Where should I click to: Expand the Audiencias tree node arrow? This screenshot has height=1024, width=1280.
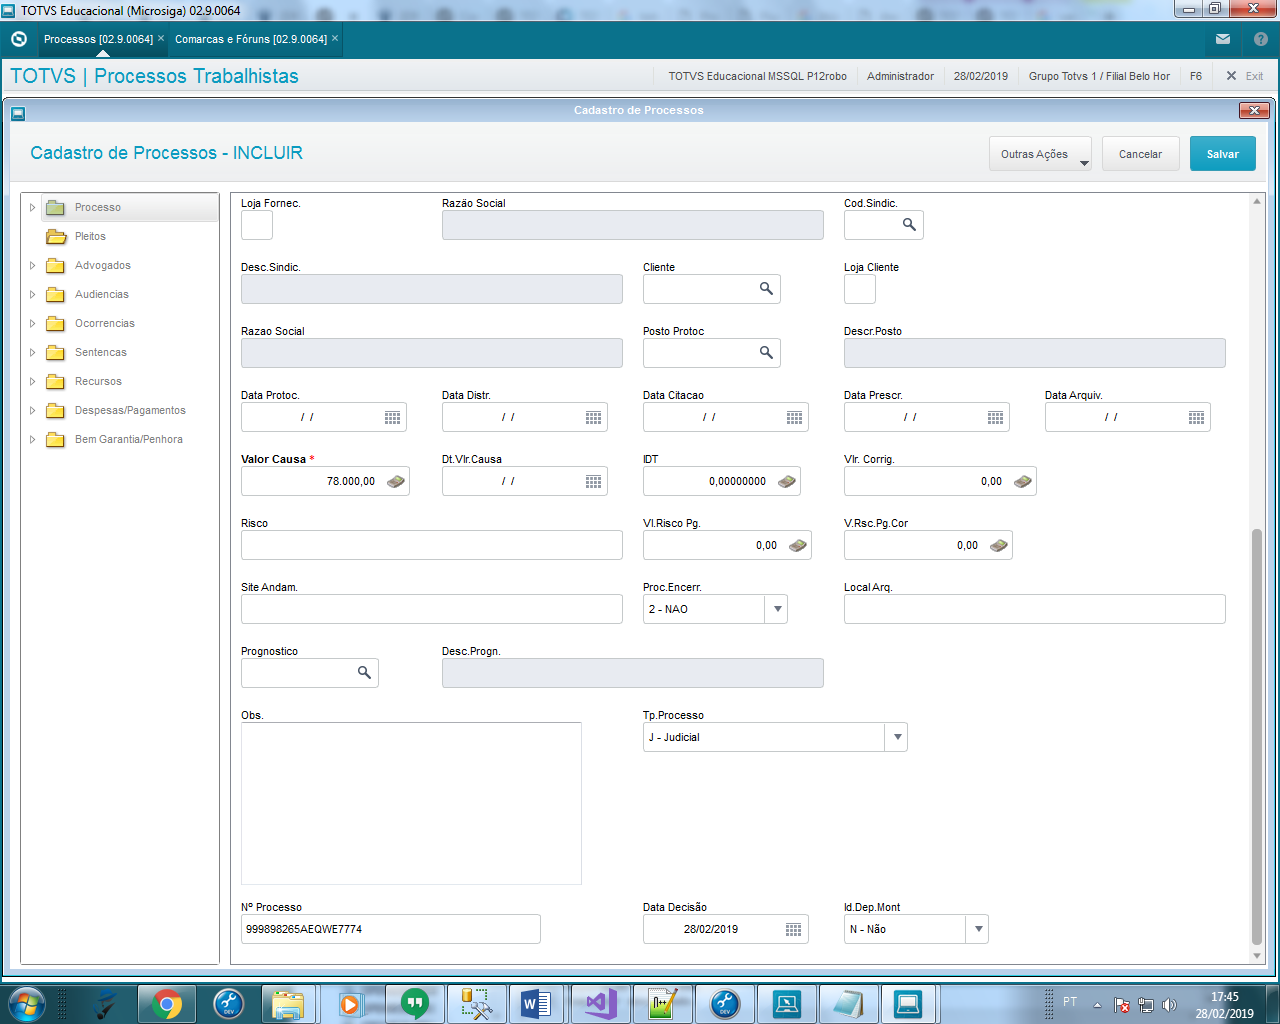32,295
